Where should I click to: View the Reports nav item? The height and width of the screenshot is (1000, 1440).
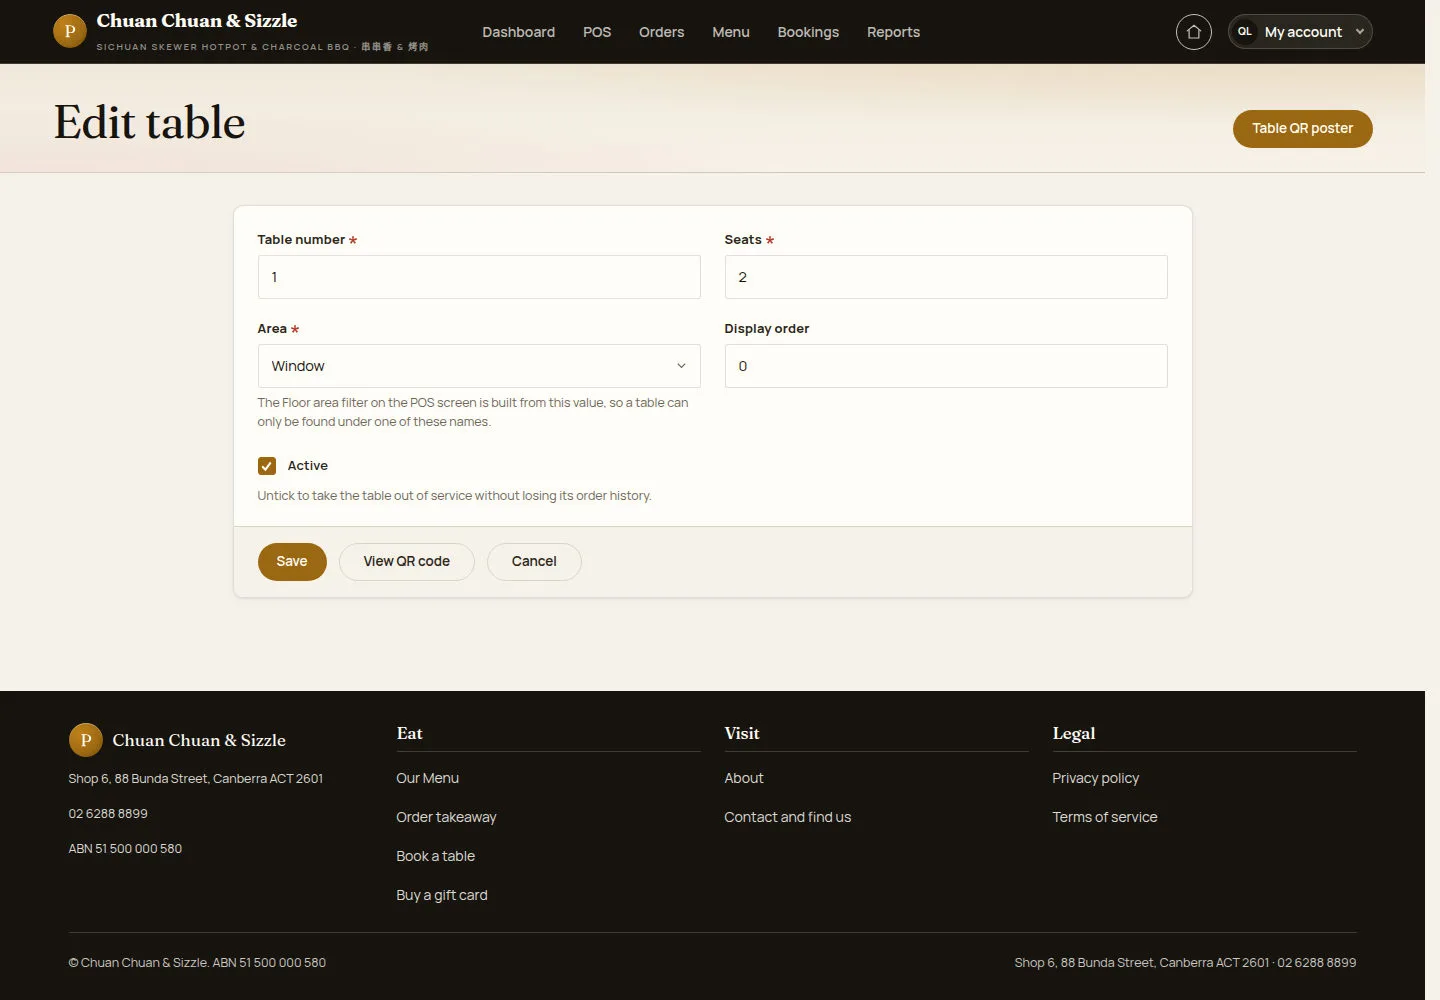point(893,32)
